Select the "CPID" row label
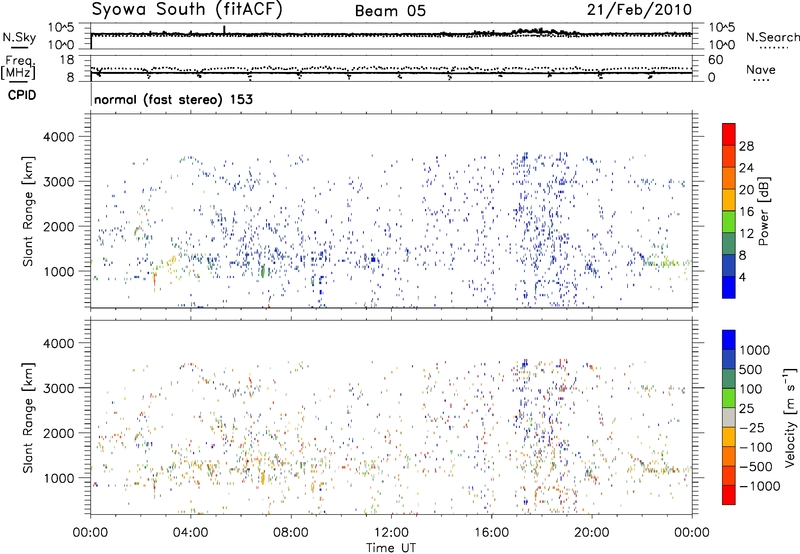 pyautogui.click(x=22, y=95)
